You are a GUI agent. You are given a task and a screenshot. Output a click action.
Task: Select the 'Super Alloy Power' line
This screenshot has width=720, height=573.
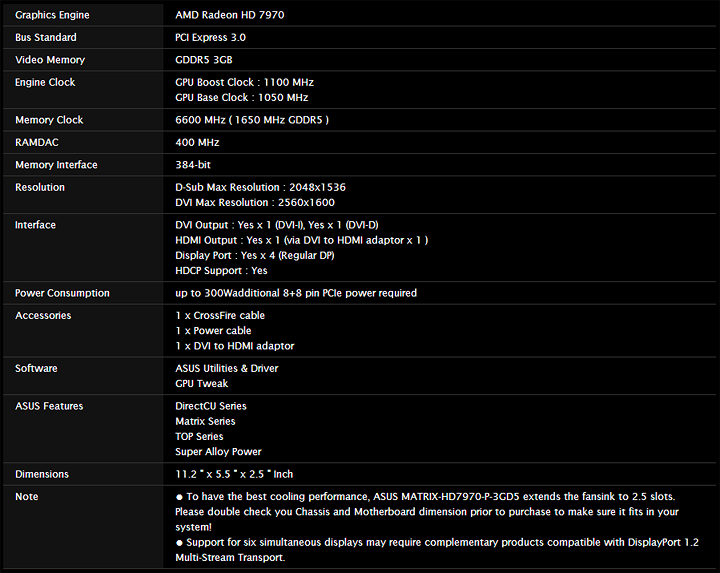click(x=218, y=451)
